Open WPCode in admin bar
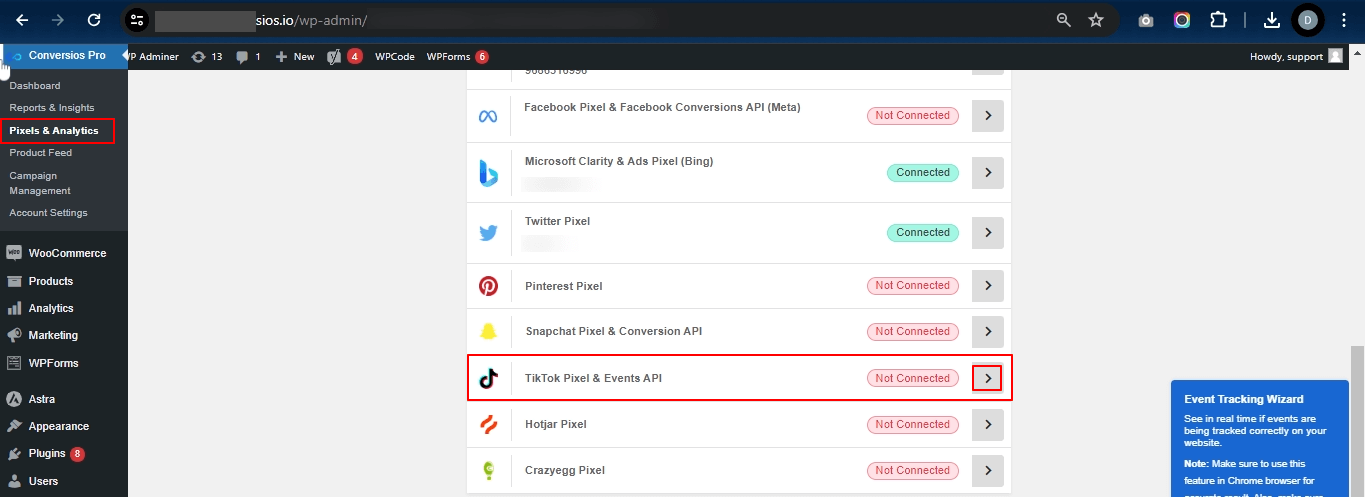Viewport: 1365px width, 497px height. tap(395, 57)
